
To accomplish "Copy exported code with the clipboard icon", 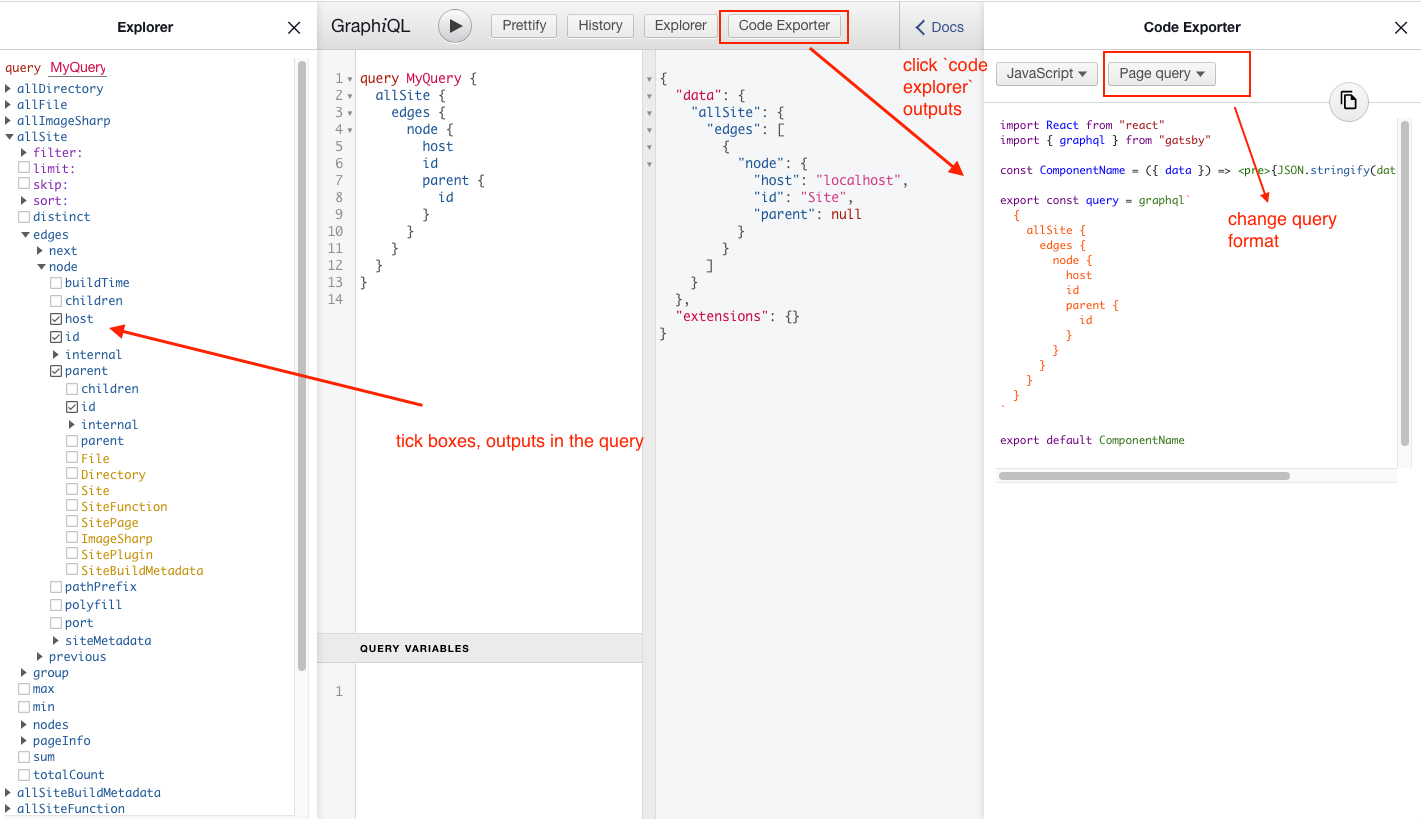I will pyautogui.click(x=1348, y=101).
